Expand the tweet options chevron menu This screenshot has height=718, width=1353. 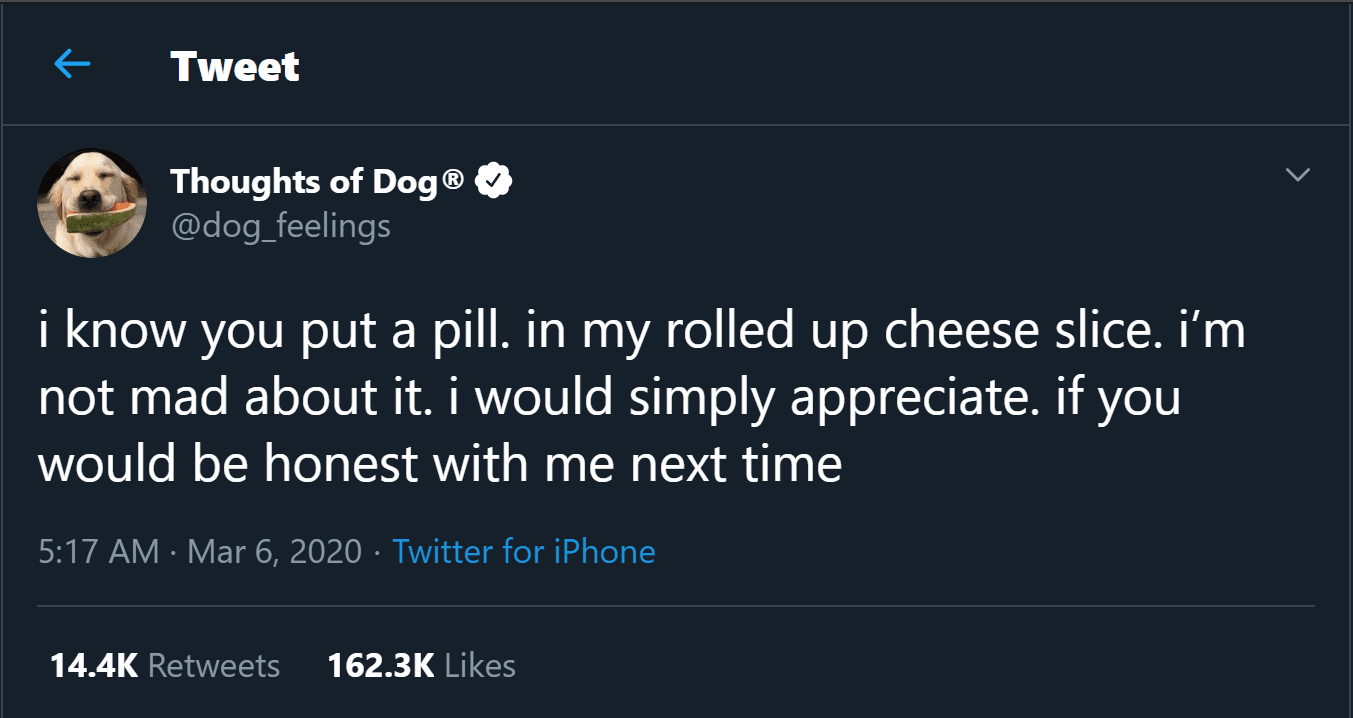(1297, 175)
